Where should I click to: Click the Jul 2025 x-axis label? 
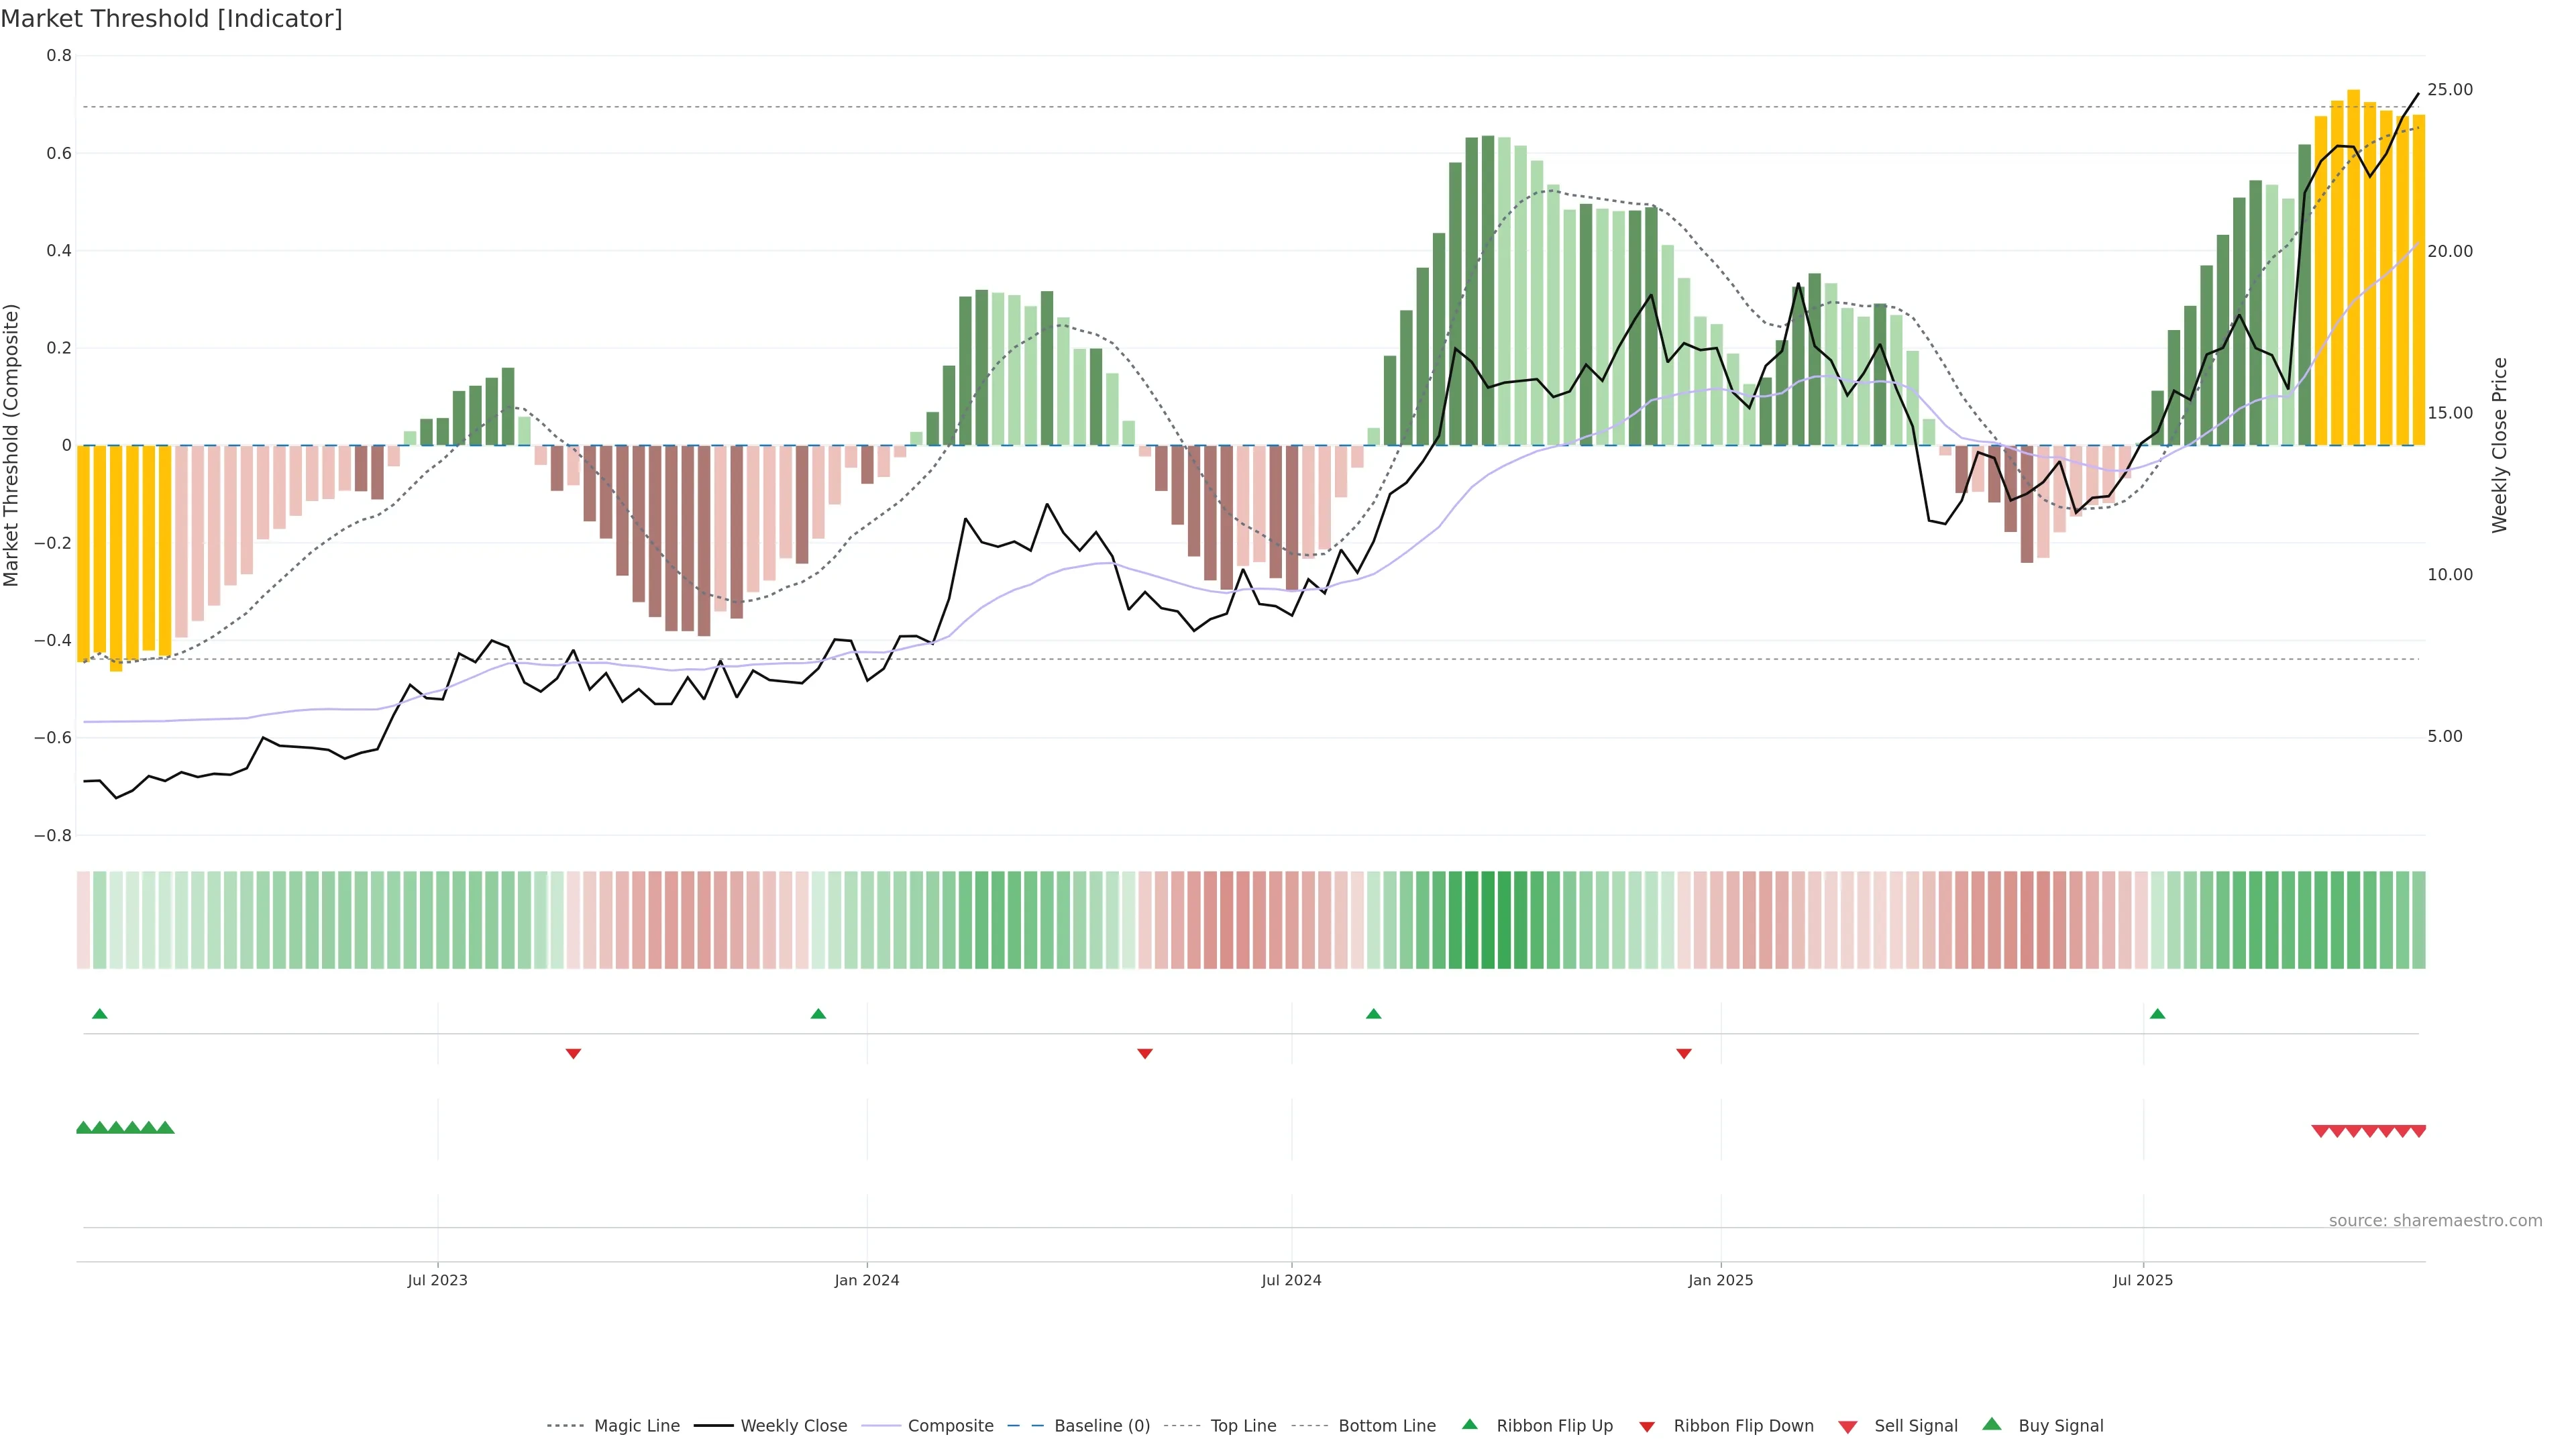point(2143,1280)
